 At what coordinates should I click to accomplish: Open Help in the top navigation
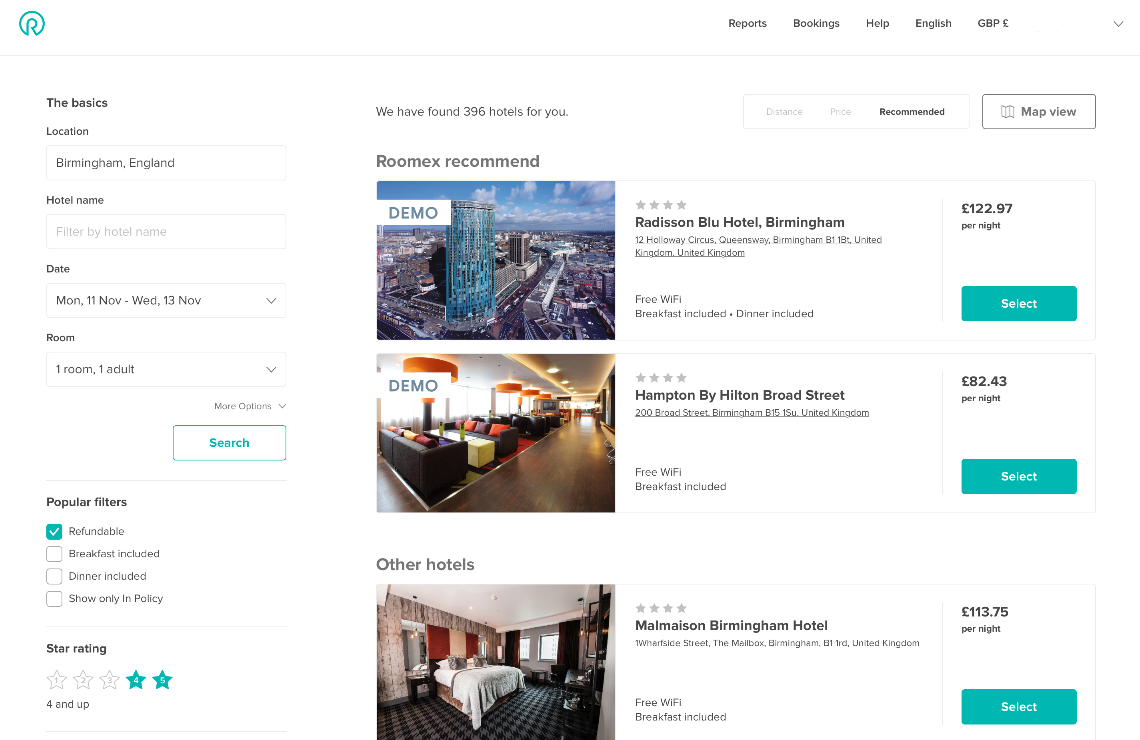tap(878, 23)
